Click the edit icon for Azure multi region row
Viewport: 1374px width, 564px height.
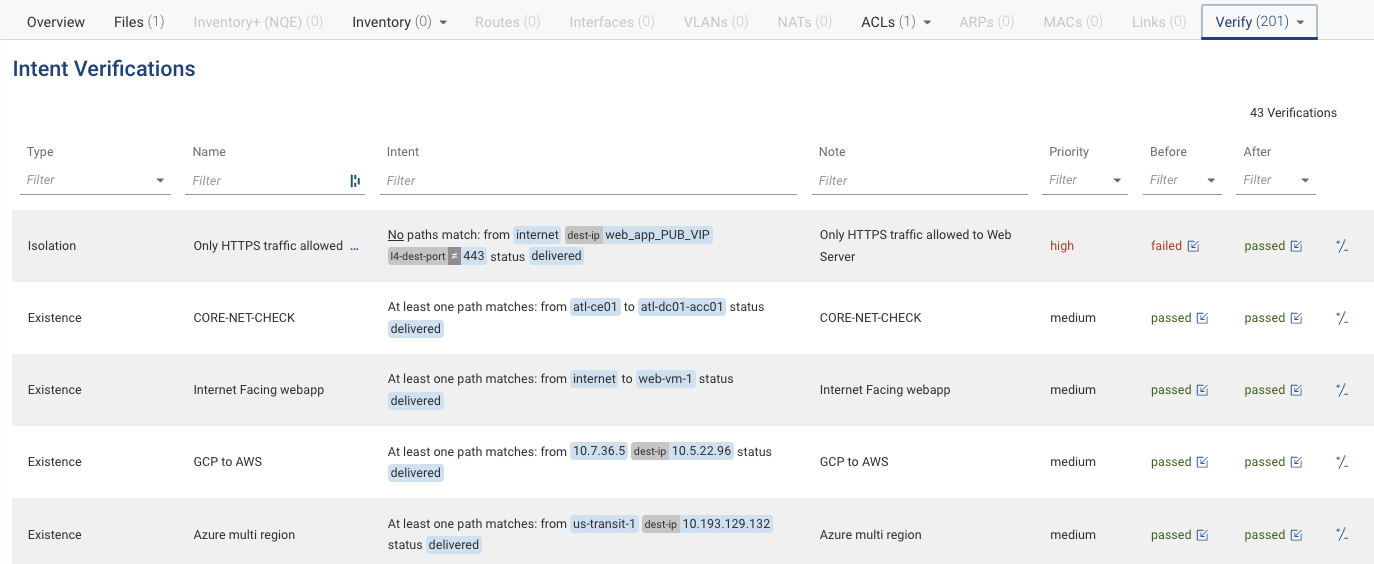coord(1342,535)
